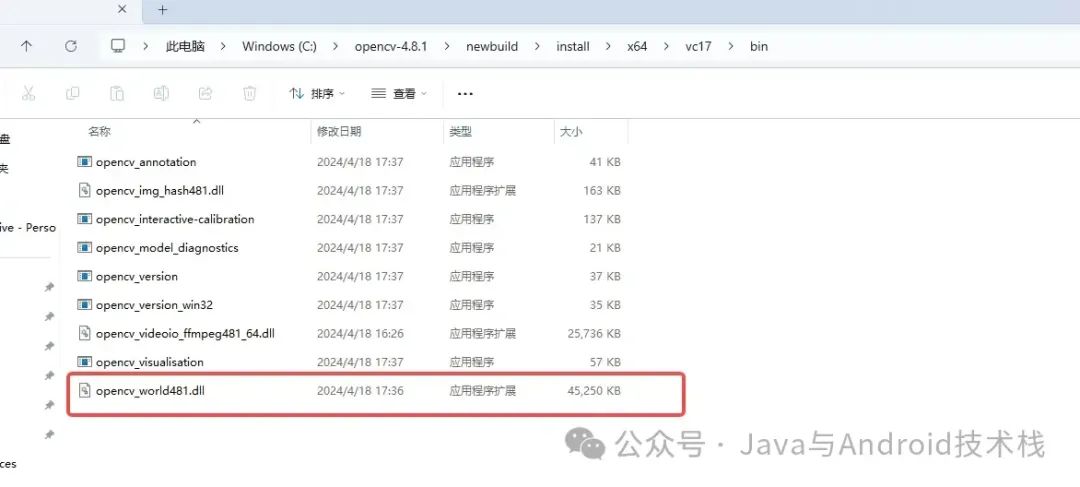Click the computer icon in address bar

118,46
